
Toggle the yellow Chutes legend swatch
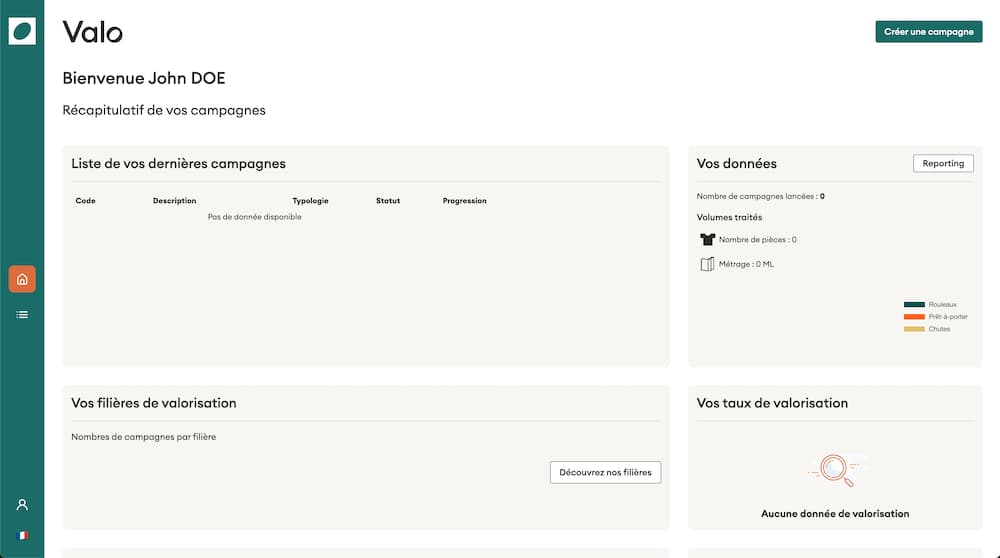[x=914, y=329]
